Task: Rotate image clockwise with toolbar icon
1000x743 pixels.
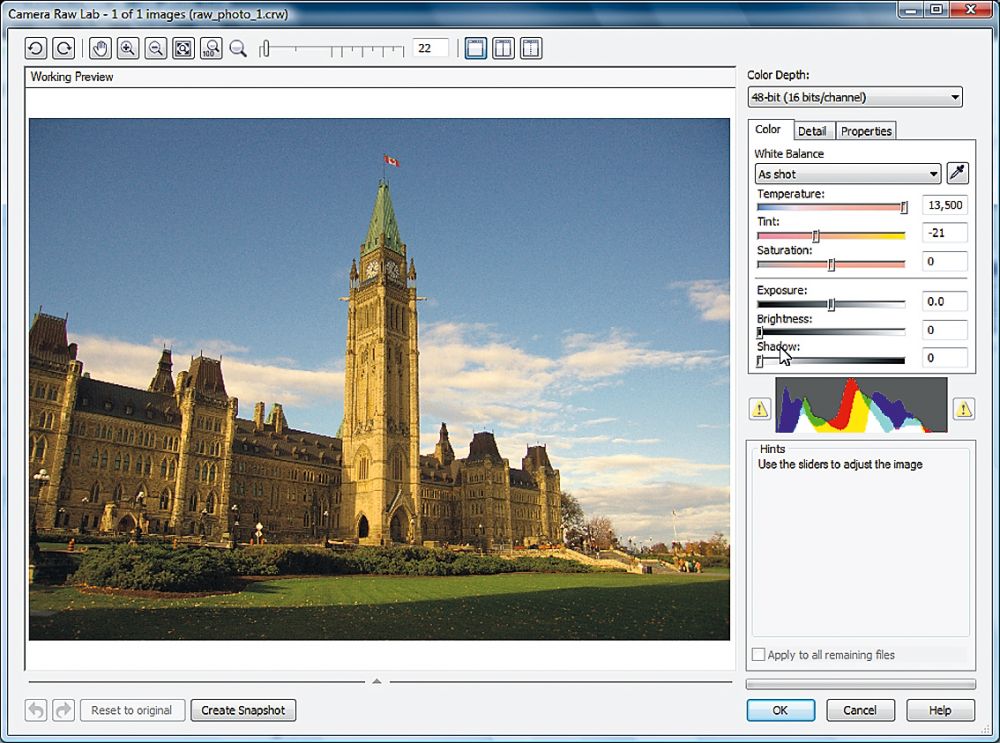Action: click(63, 48)
